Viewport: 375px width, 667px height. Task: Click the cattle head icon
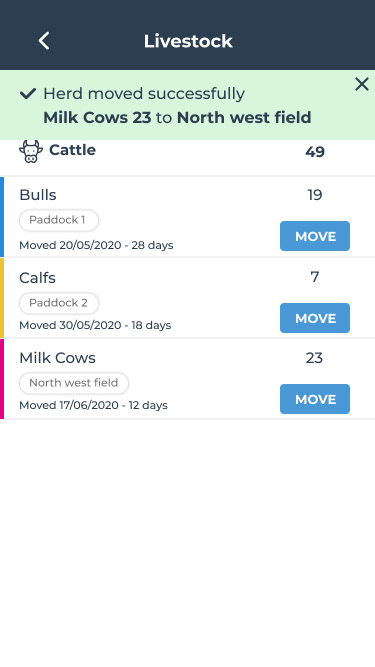click(31, 151)
